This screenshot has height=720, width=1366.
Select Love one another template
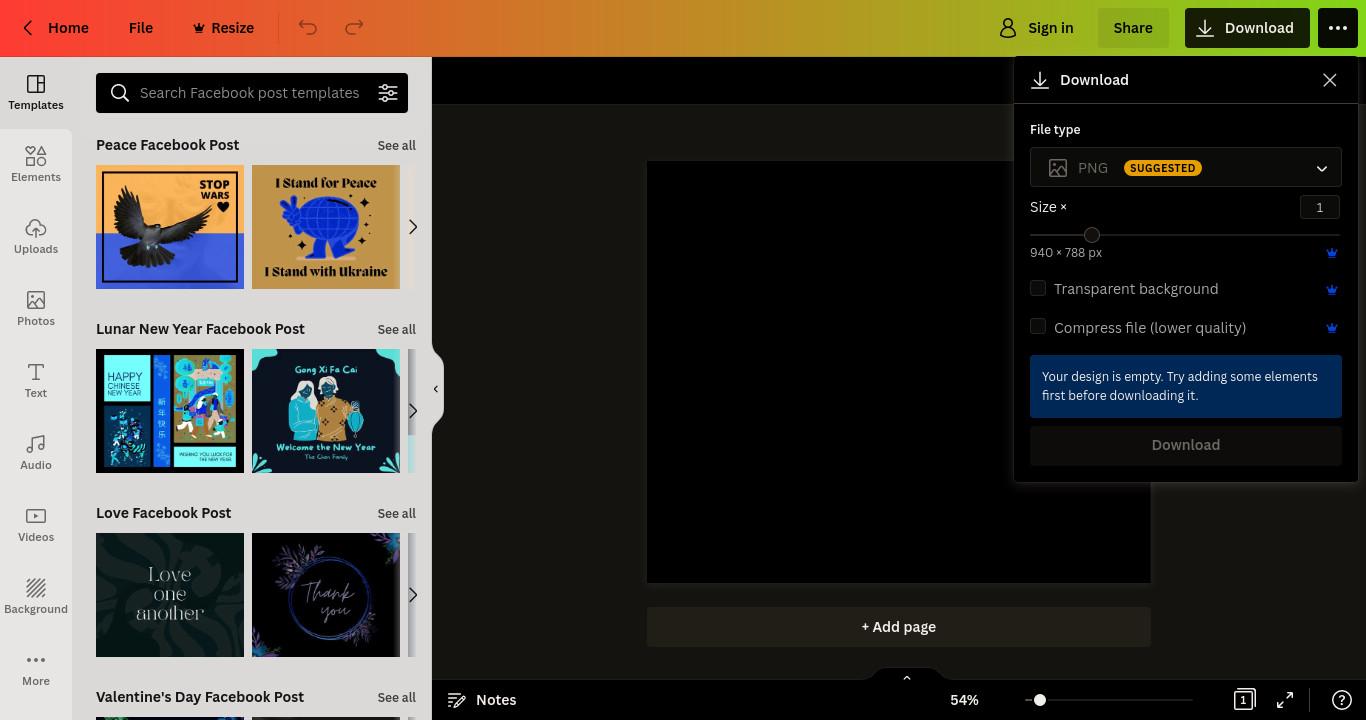[x=170, y=595]
